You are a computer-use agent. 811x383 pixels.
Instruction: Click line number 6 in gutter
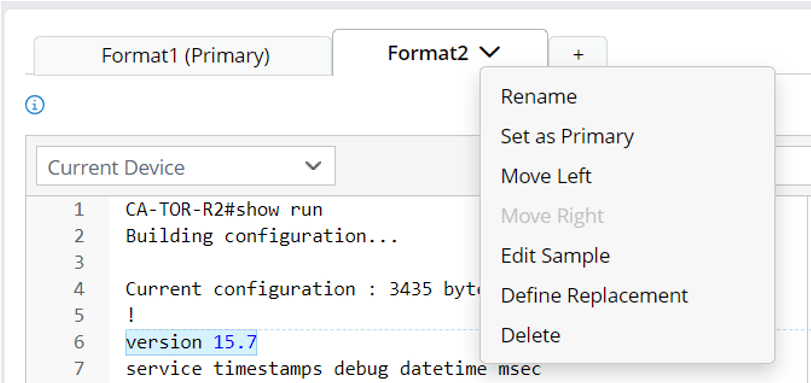pos(79,342)
